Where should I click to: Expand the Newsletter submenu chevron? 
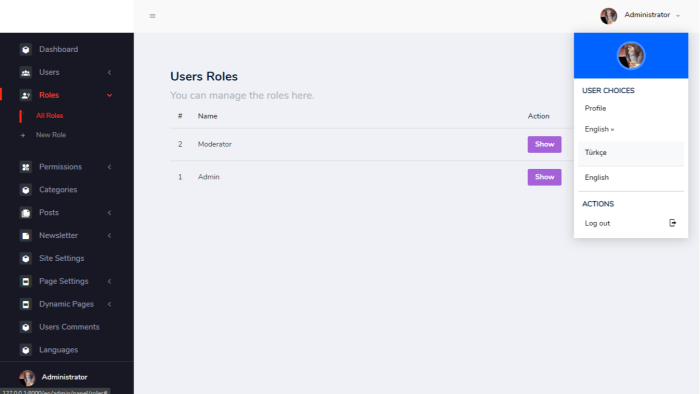pos(109,236)
